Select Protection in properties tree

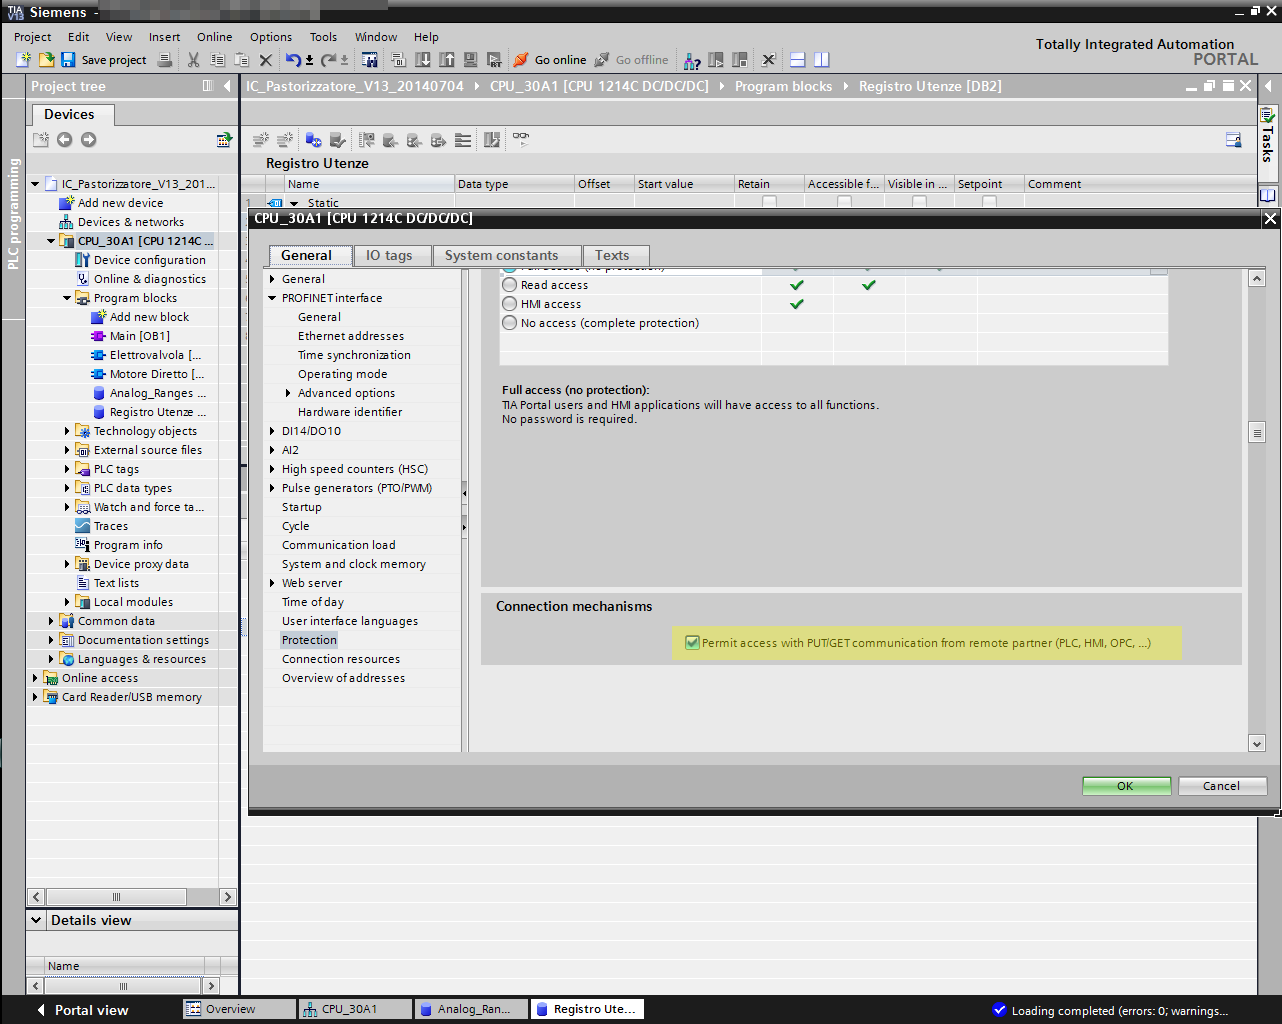309,640
